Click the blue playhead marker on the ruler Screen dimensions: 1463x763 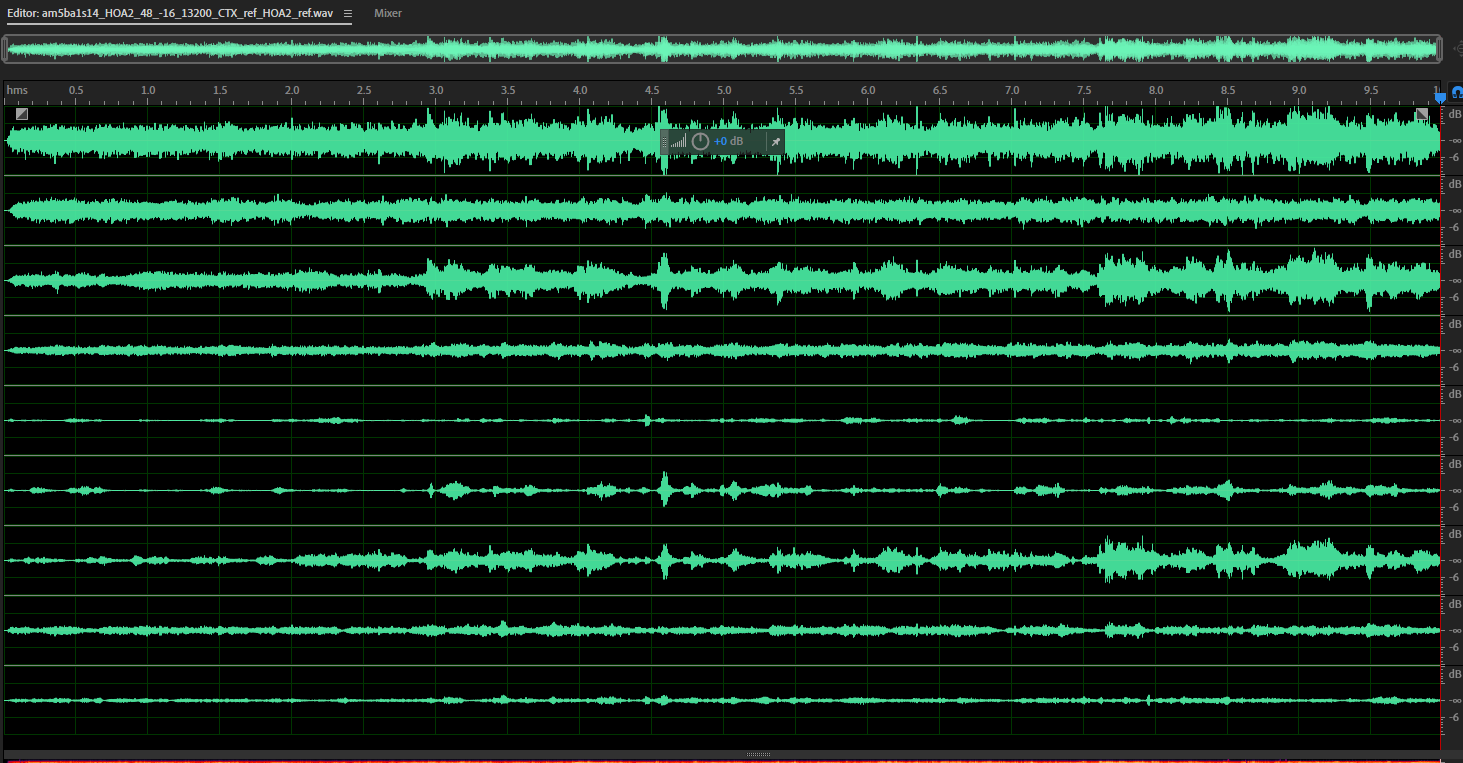[1439, 97]
